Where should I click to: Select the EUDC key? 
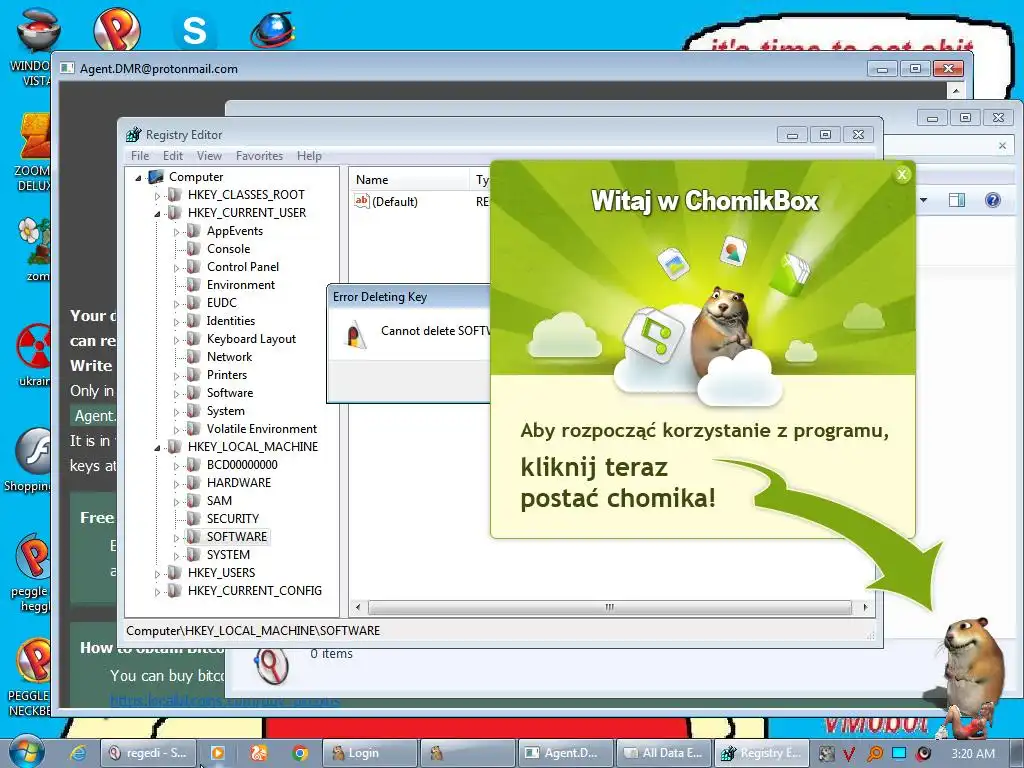click(221, 303)
